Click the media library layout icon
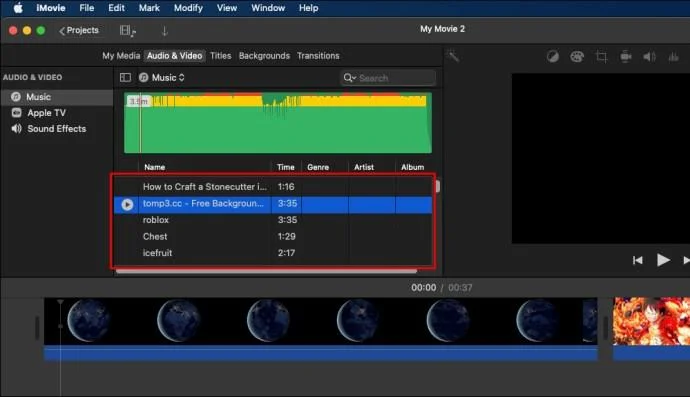This screenshot has width=690, height=397. pyautogui.click(x=128, y=30)
